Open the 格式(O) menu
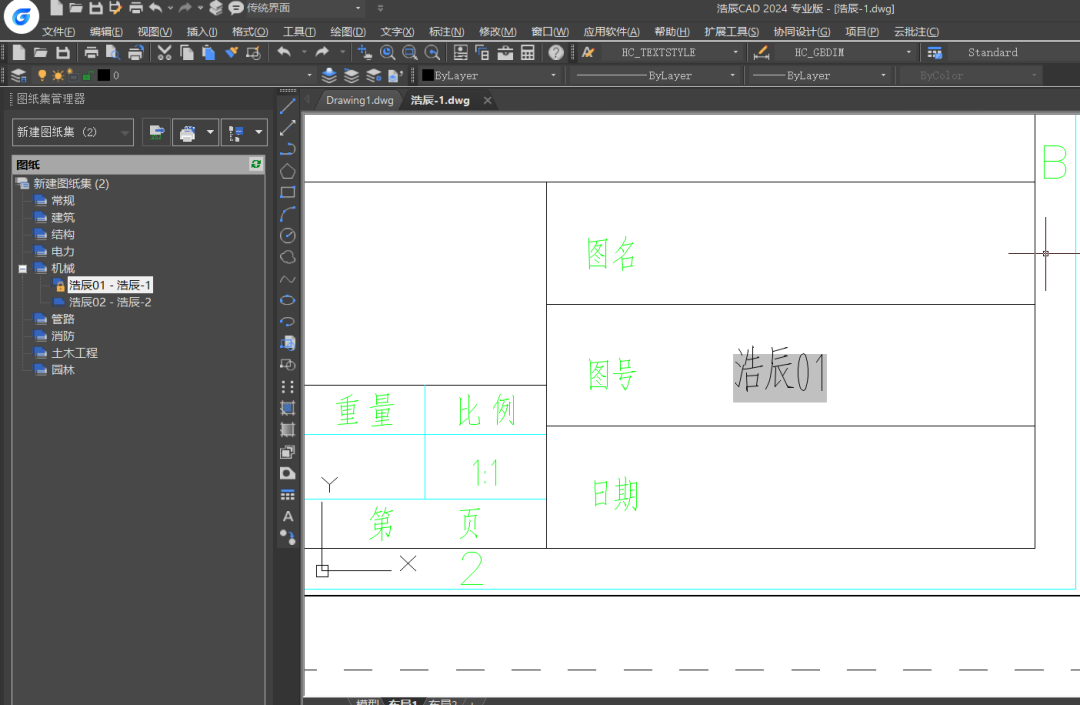 coord(250,32)
